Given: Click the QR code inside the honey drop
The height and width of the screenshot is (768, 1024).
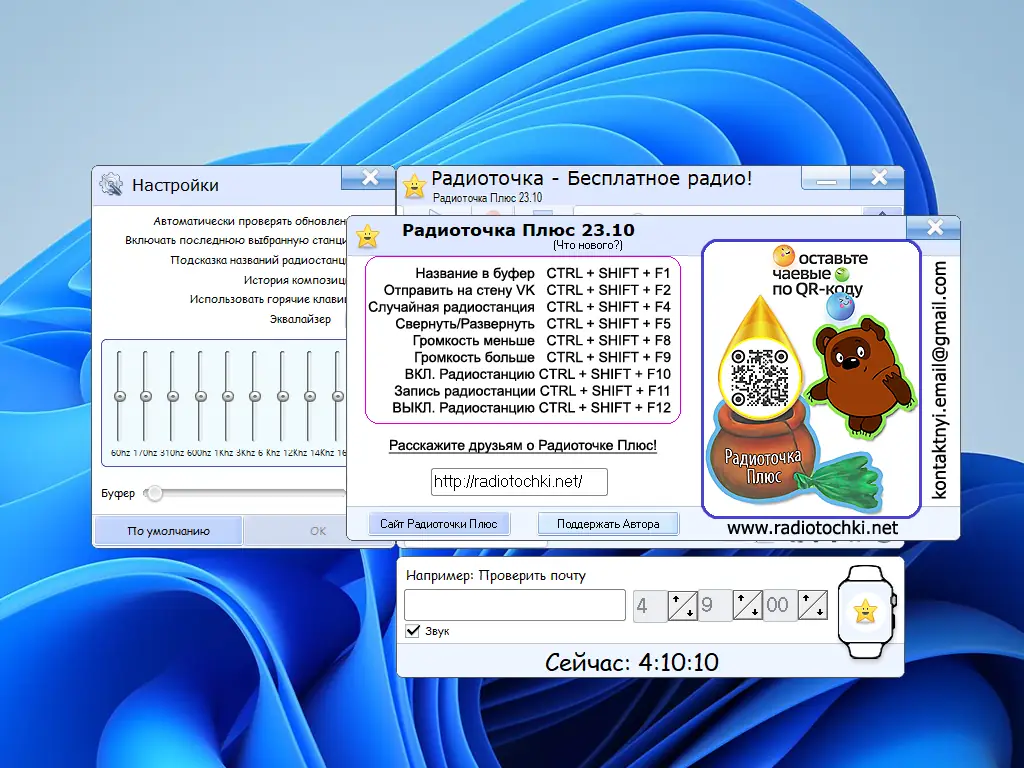Looking at the screenshot, I should point(760,377).
